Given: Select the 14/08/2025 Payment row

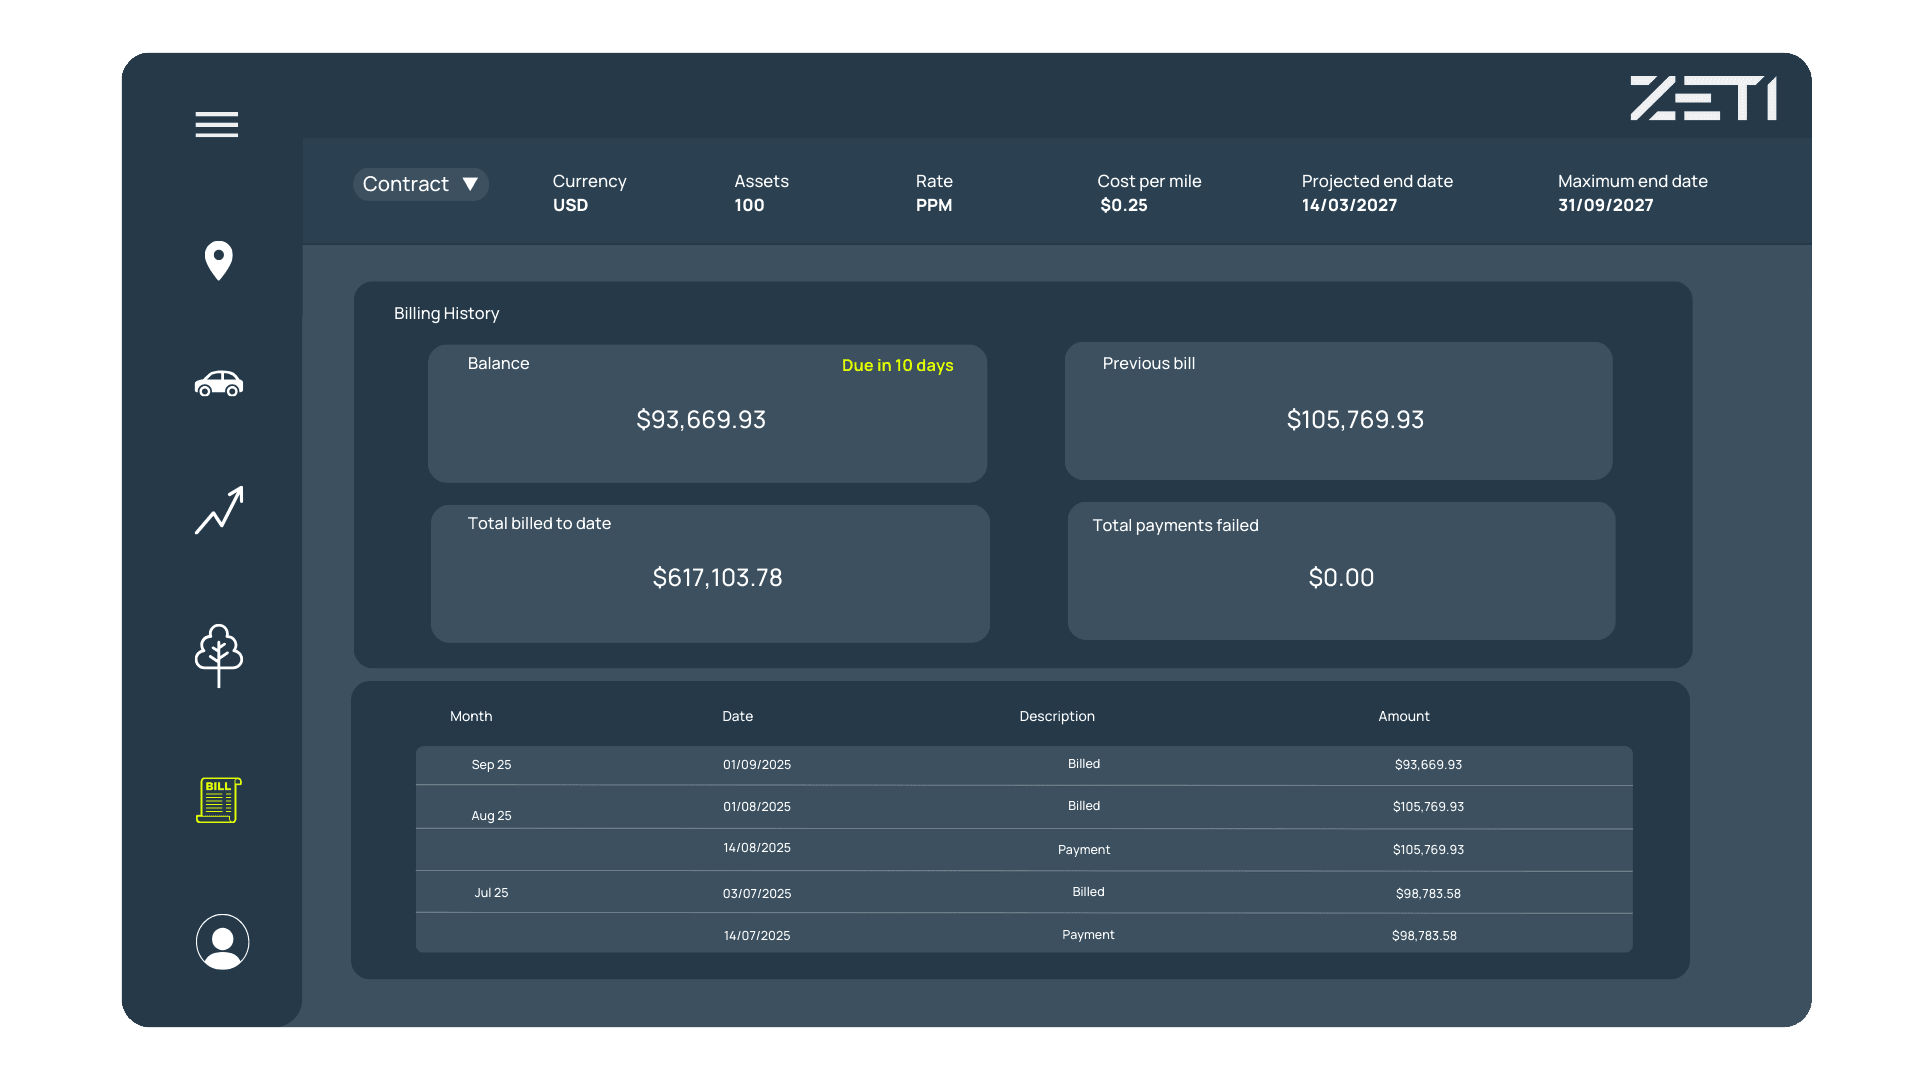Looking at the screenshot, I should [1023, 849].
